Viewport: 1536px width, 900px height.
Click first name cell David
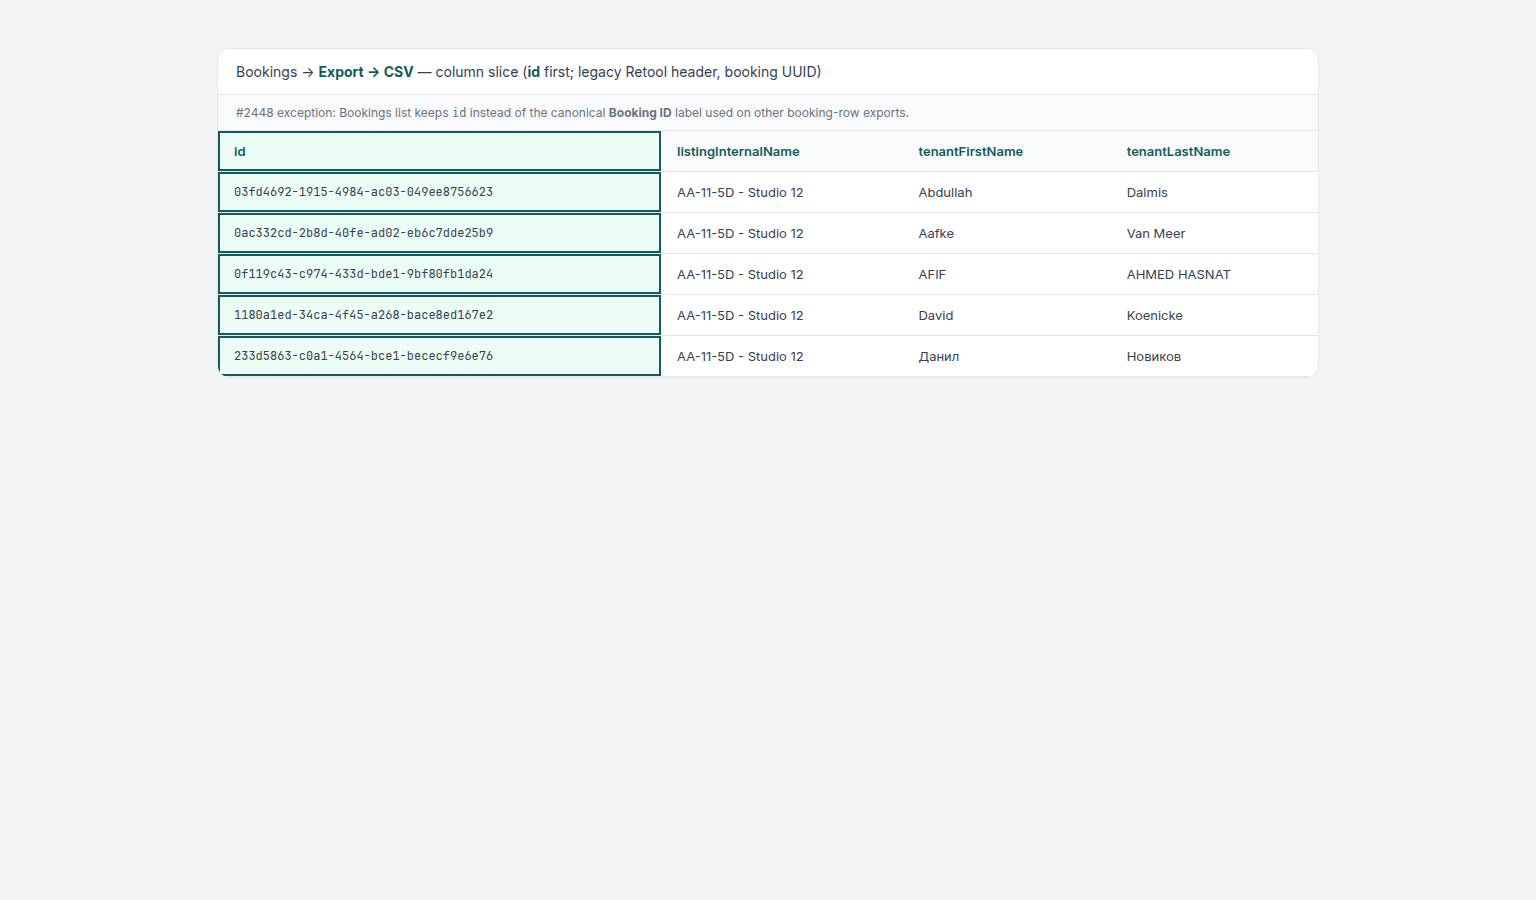tap(1006, 315)
